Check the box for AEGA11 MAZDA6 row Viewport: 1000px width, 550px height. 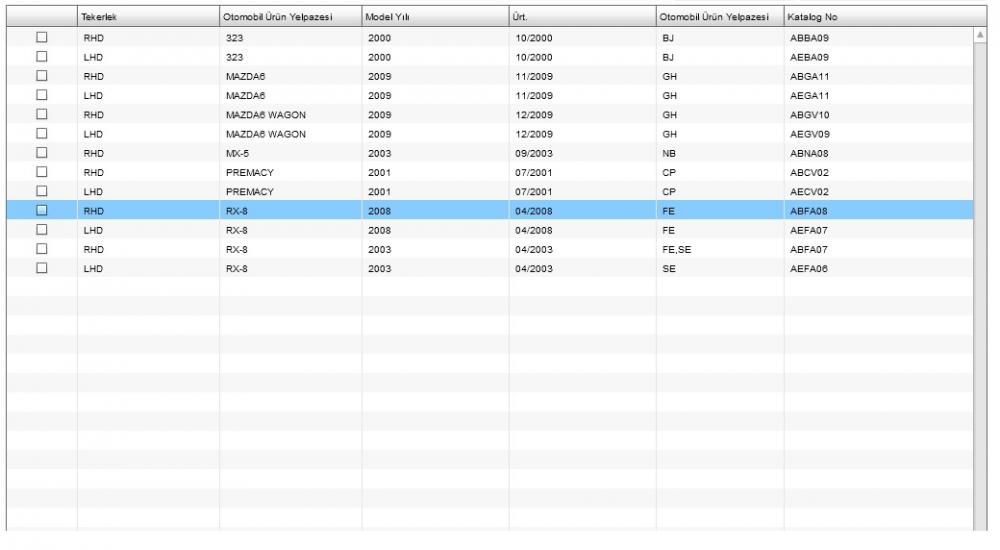[x=41, y=95]
